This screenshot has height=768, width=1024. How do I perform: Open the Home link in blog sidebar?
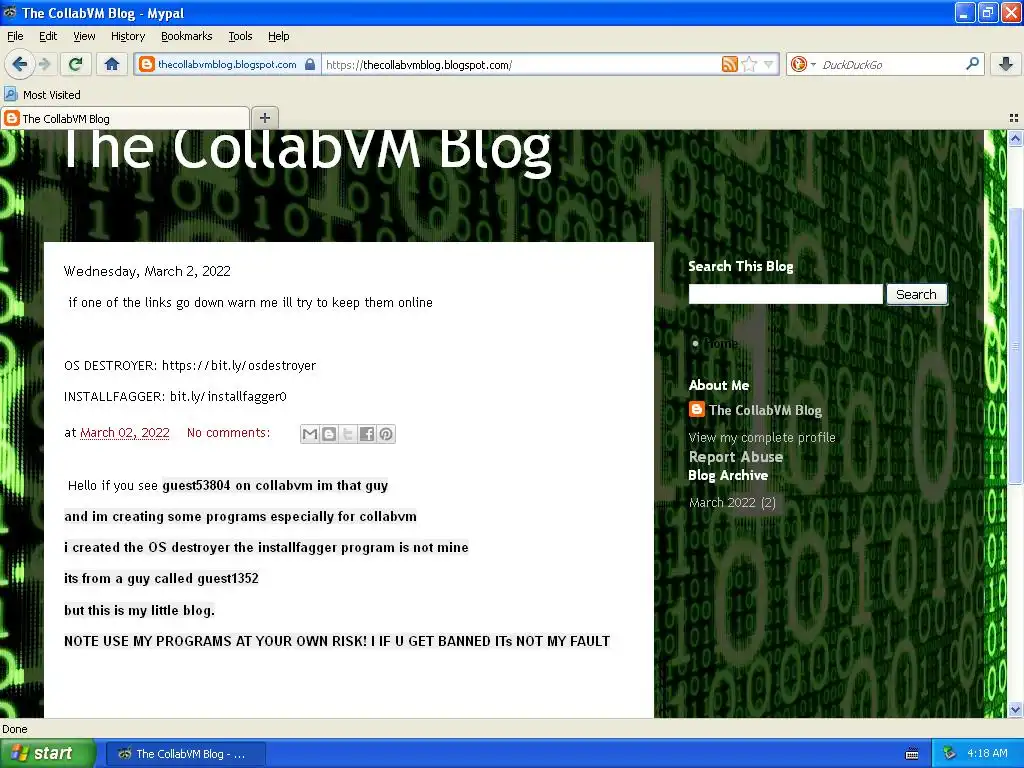click(x=720, y=344)
